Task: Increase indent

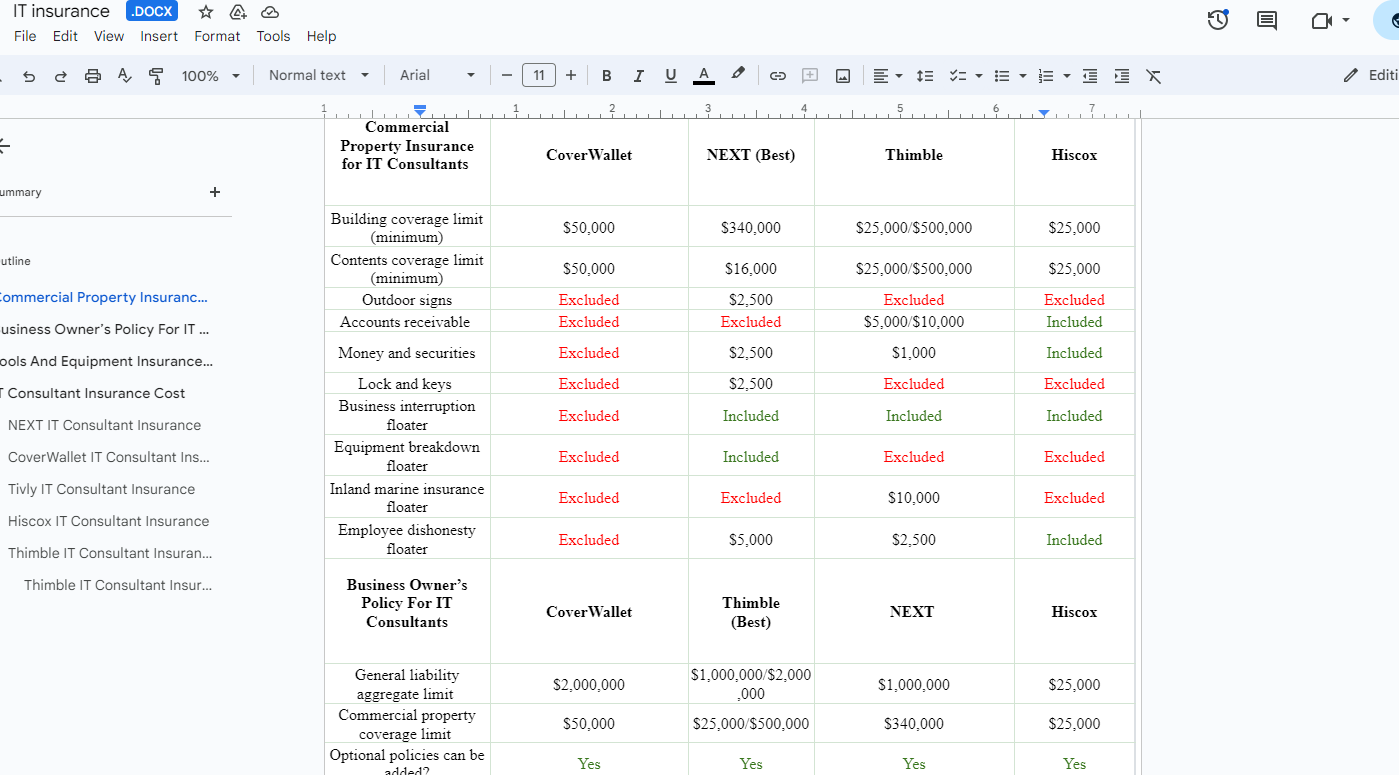Action: pos(1122,76)
